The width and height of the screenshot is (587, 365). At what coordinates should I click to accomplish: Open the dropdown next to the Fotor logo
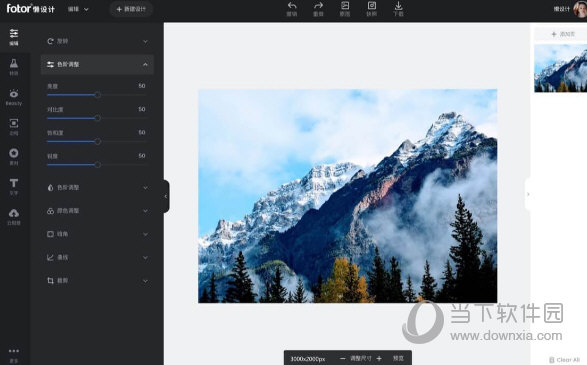tap(78, 9)
